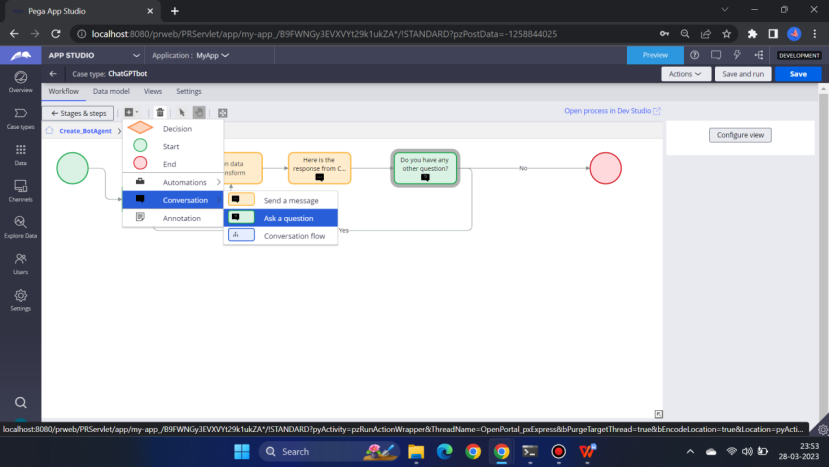Choose Conversation flow option
Screen dimensions: 830x467
point(281,236)
